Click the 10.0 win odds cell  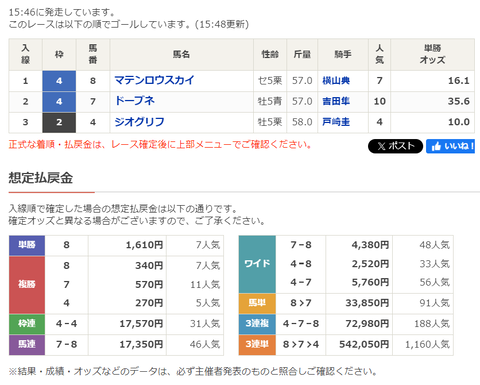[432, 122]
